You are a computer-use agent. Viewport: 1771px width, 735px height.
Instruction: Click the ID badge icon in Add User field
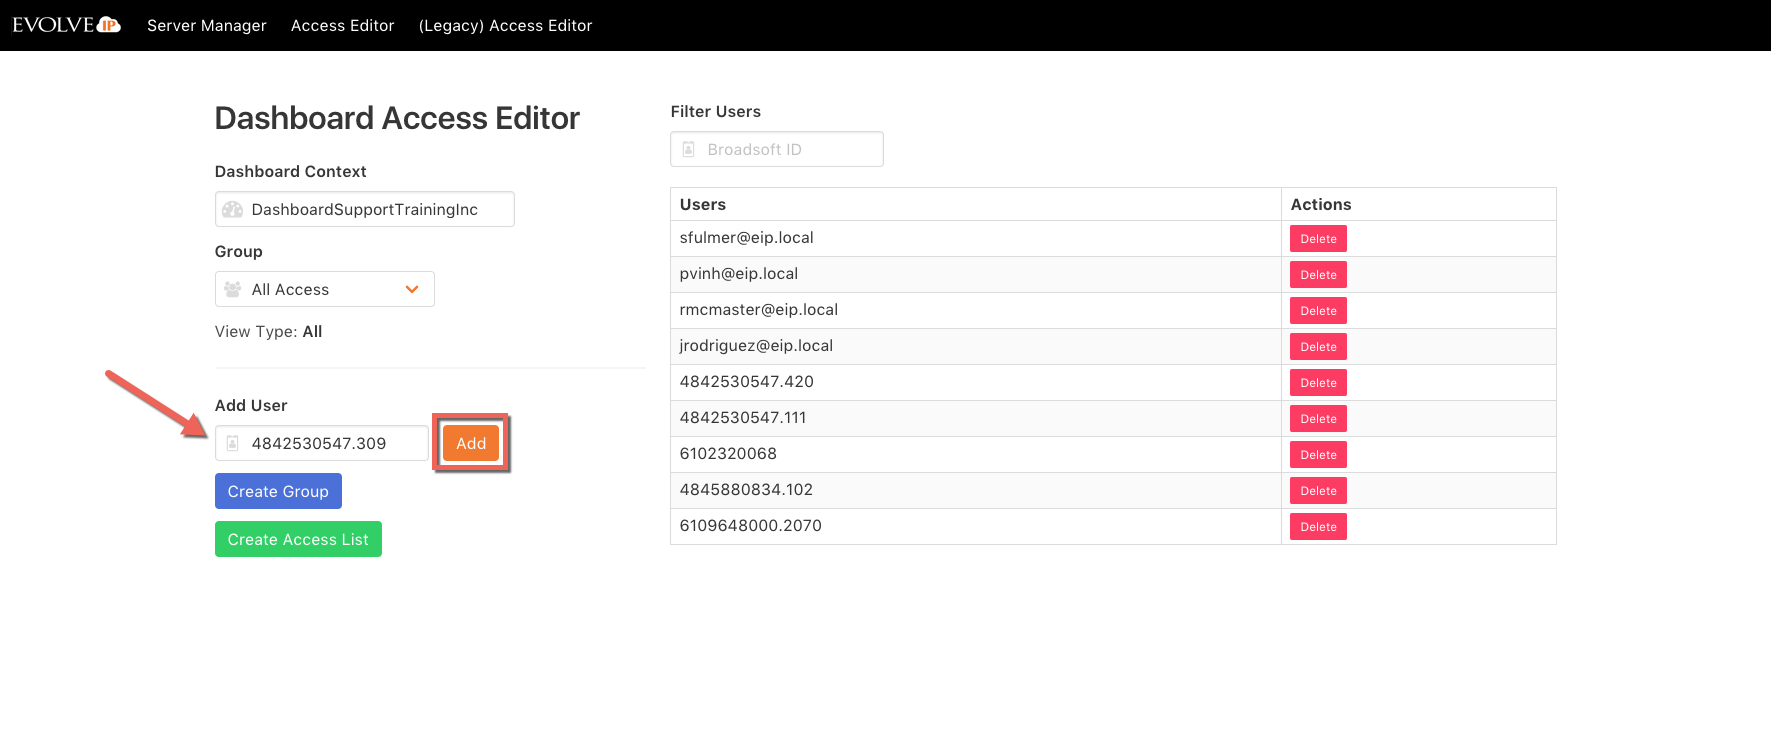(233, 444)
